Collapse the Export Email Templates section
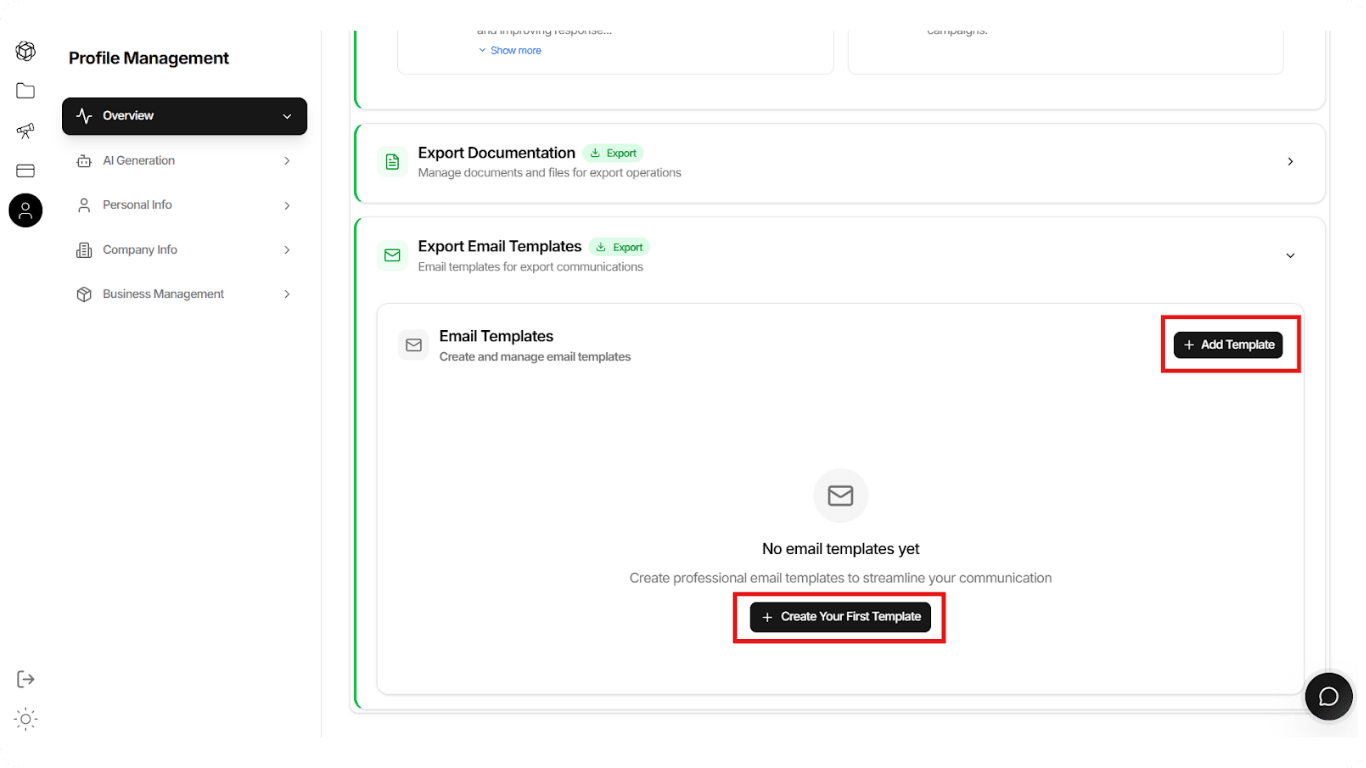The width and height of the screenshot is (1366, 768). pyautogui.click(x=1290, y=255)
